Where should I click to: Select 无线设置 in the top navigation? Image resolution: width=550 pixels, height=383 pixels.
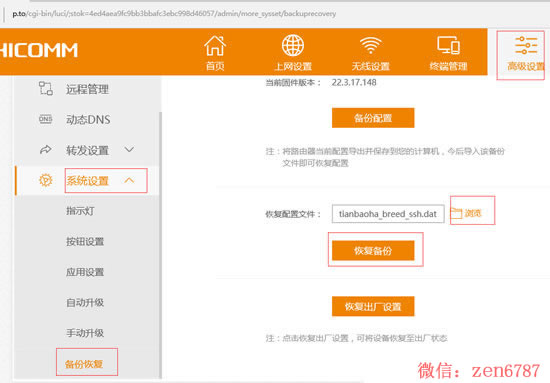370,66
